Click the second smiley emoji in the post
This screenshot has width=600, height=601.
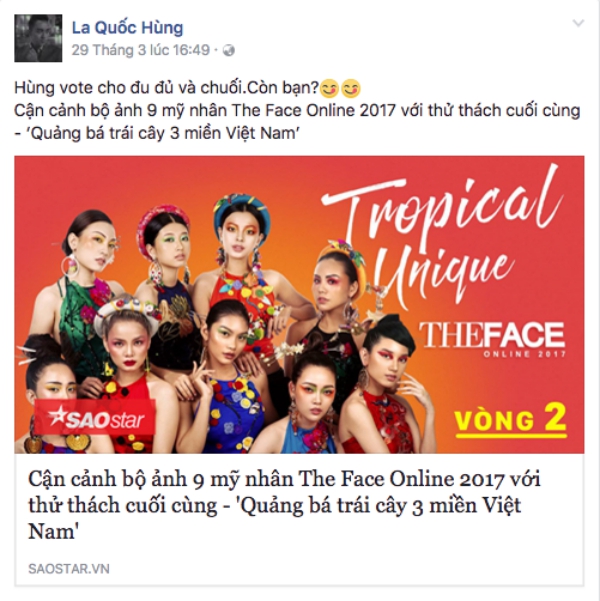[x=351, y=89]
